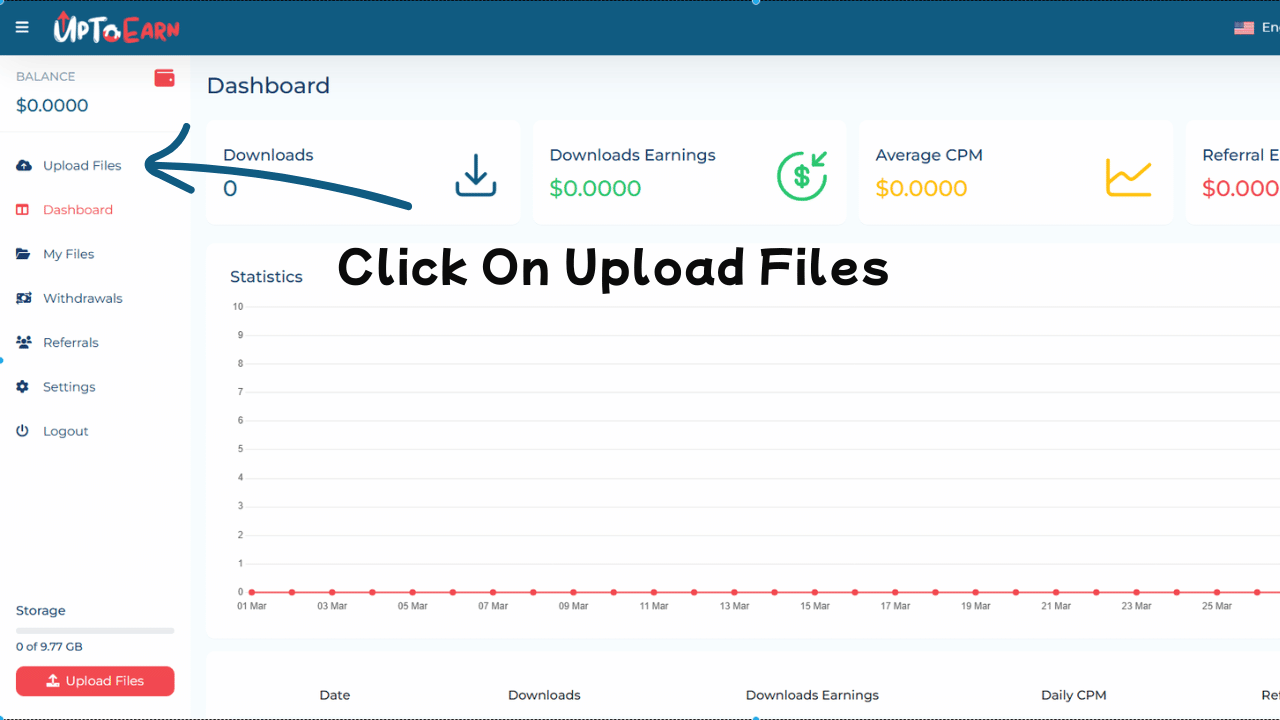This screenshot has width=1280, height=720.
Task: Open the Withdrawals page
Action: (82, 298)
